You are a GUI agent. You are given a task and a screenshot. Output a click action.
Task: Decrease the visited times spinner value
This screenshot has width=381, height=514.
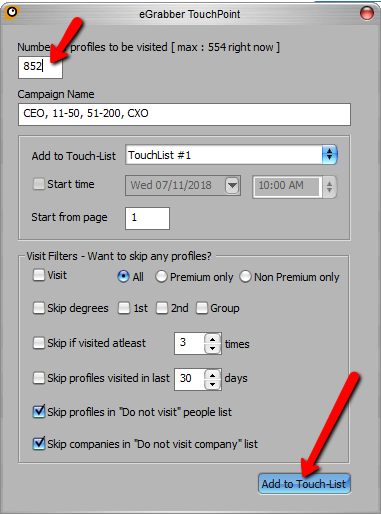pyautogui.click(x=213, y=349)
